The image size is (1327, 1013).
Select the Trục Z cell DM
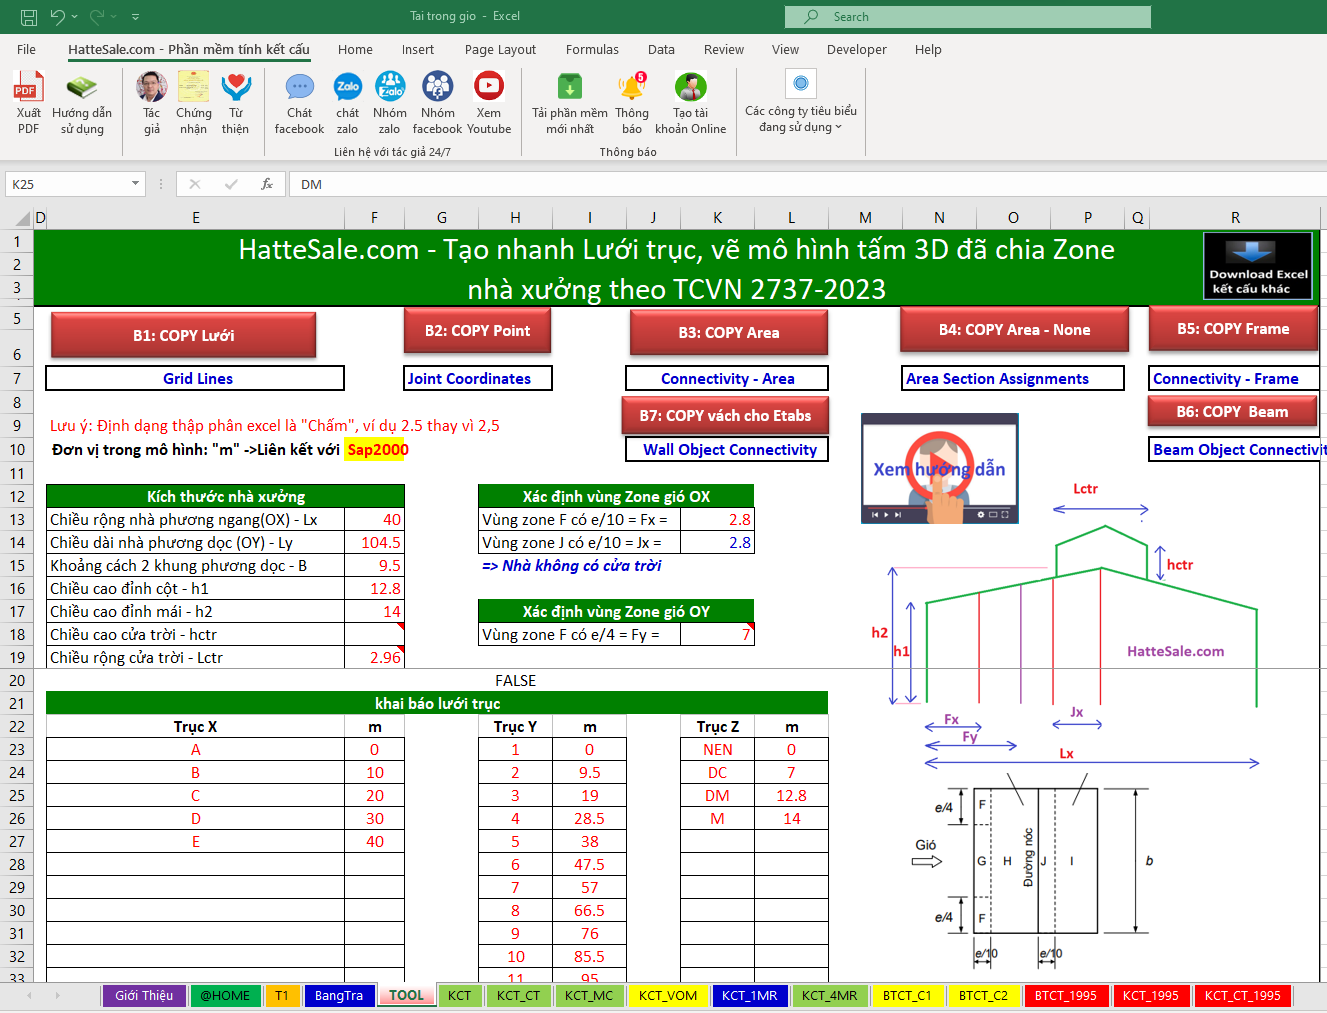click(717, 795)
